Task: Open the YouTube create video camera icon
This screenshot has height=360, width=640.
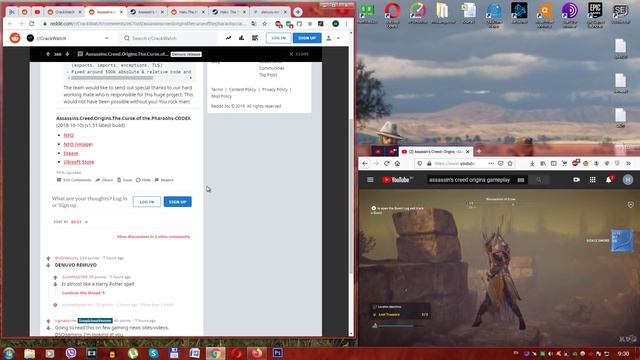Action: pos(576,180)
